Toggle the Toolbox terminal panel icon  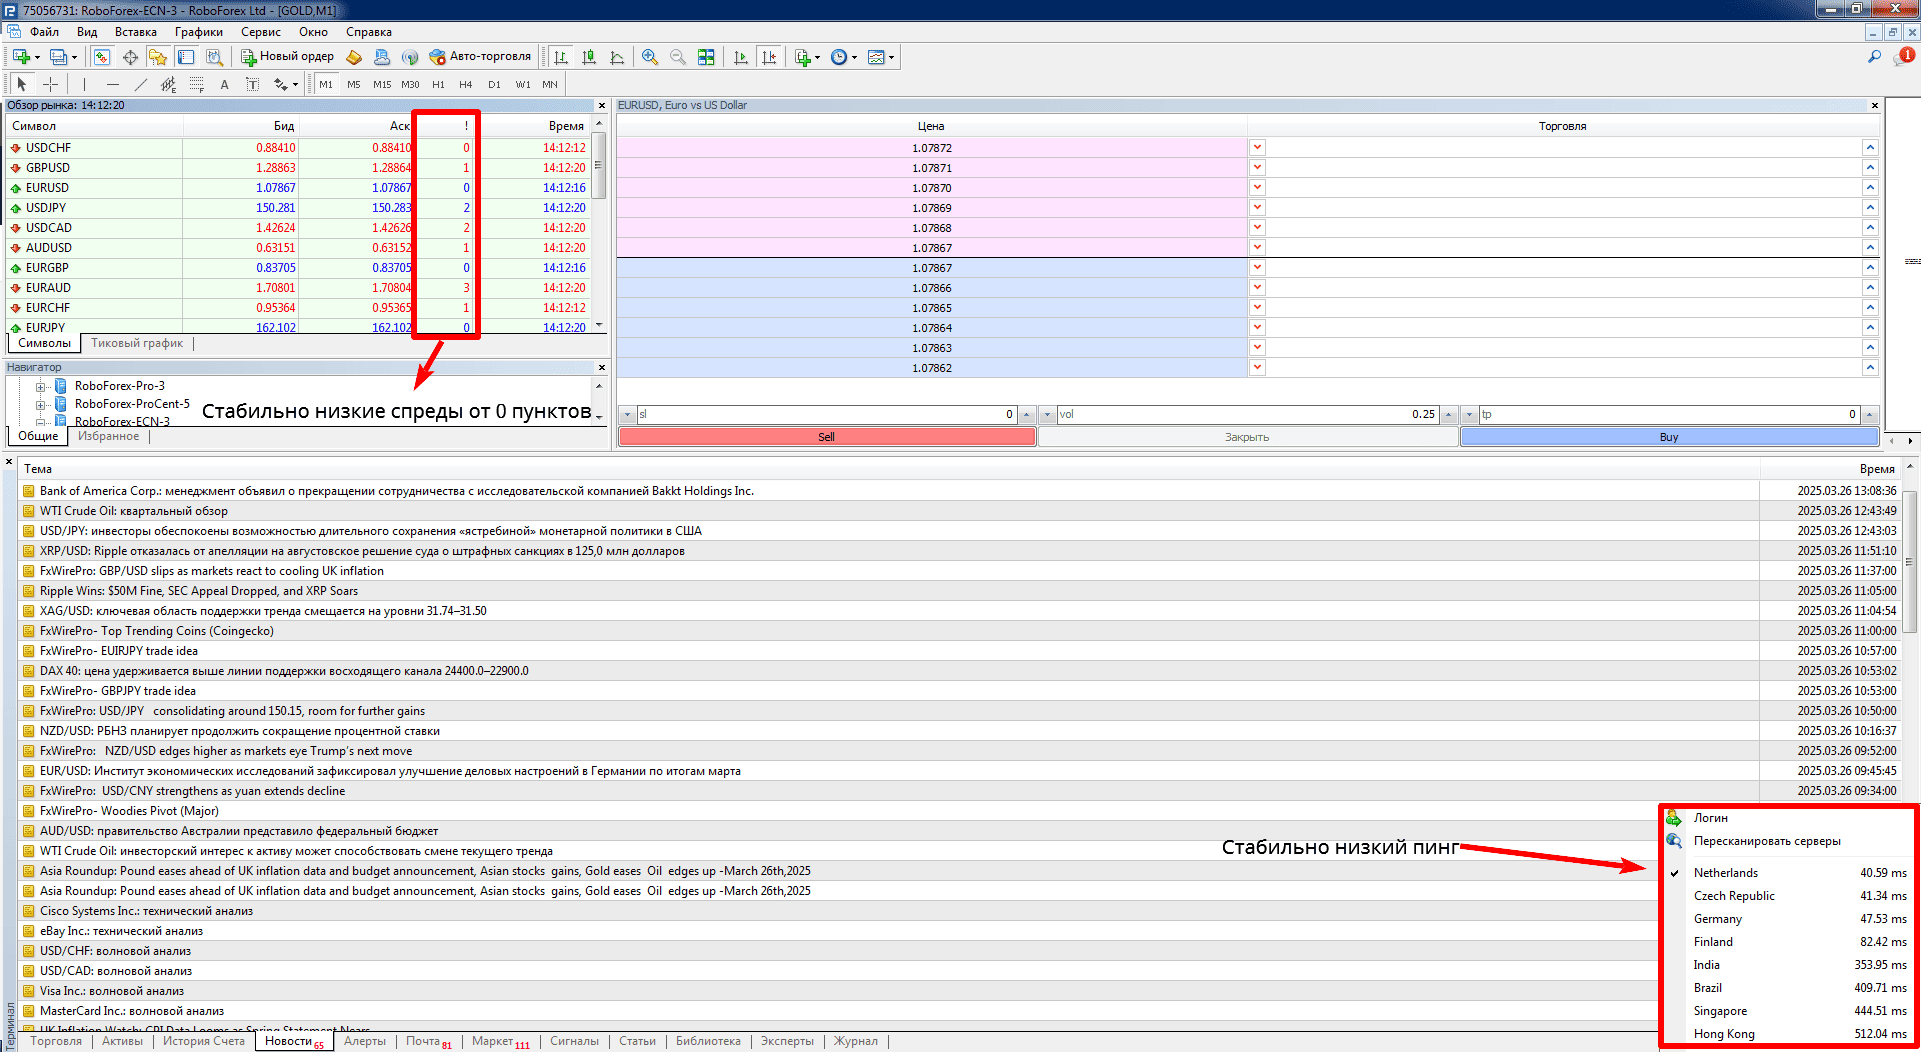[186, 57]
